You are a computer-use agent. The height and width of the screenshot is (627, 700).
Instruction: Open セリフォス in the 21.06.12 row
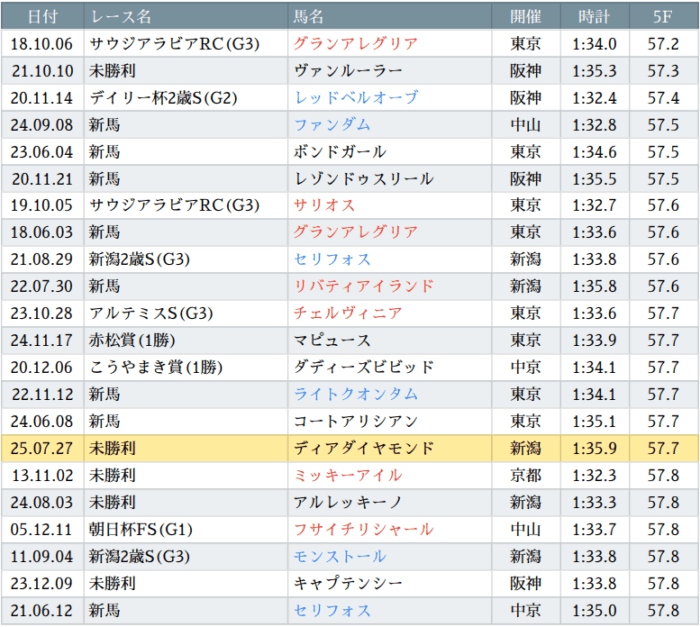pos(332,610)
